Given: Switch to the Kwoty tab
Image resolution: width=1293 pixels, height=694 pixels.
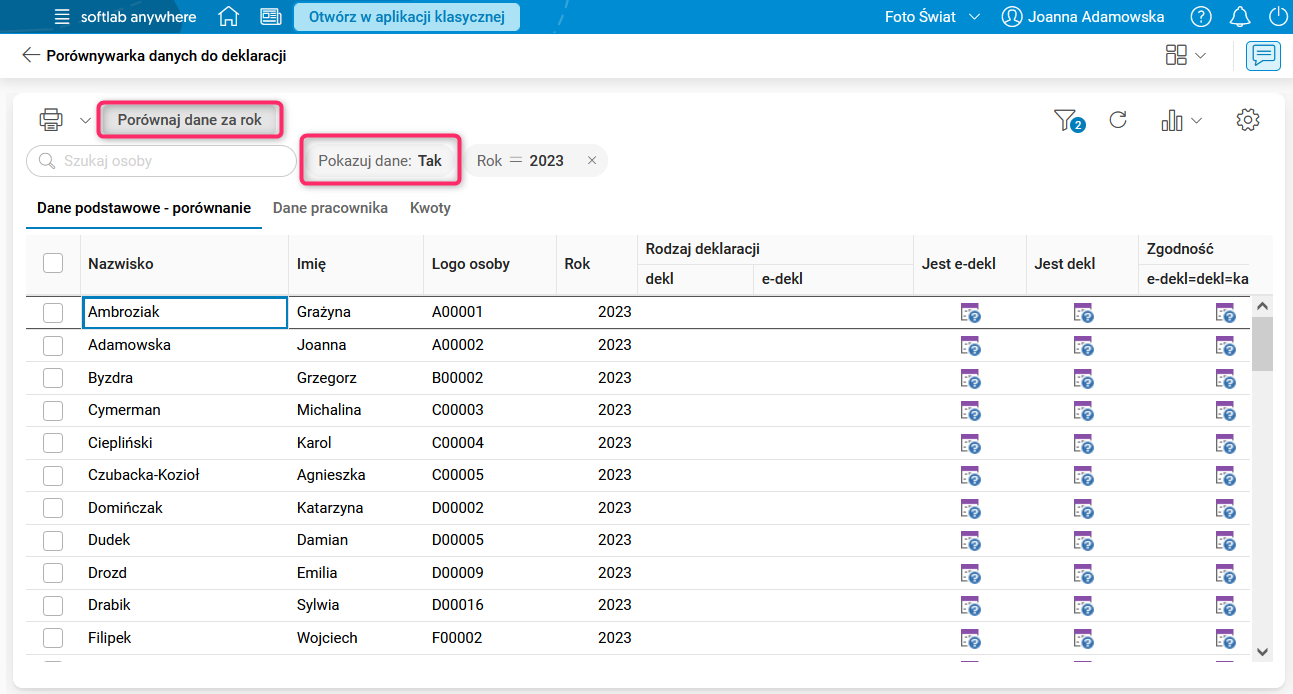Looking at the screenshot, I should pos(430,208).
